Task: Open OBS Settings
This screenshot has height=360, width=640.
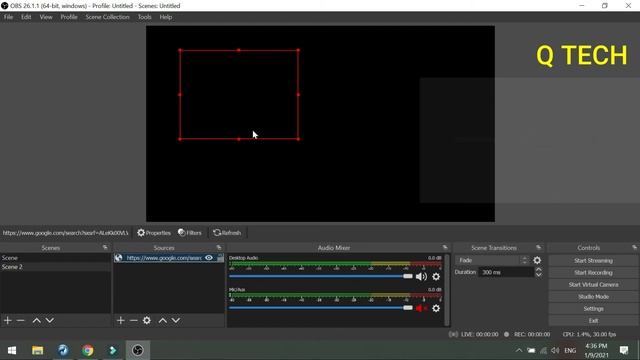Action: [x=593, y=309]
